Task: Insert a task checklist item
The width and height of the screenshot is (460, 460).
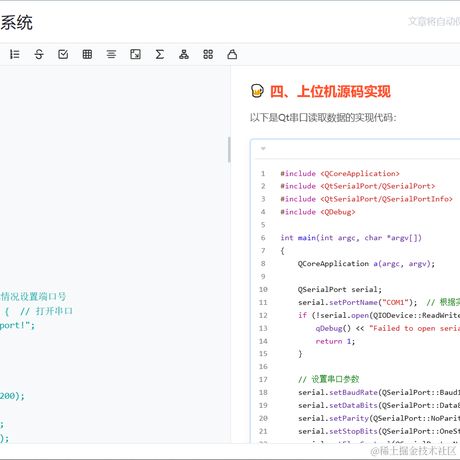Action: [63, 54]
